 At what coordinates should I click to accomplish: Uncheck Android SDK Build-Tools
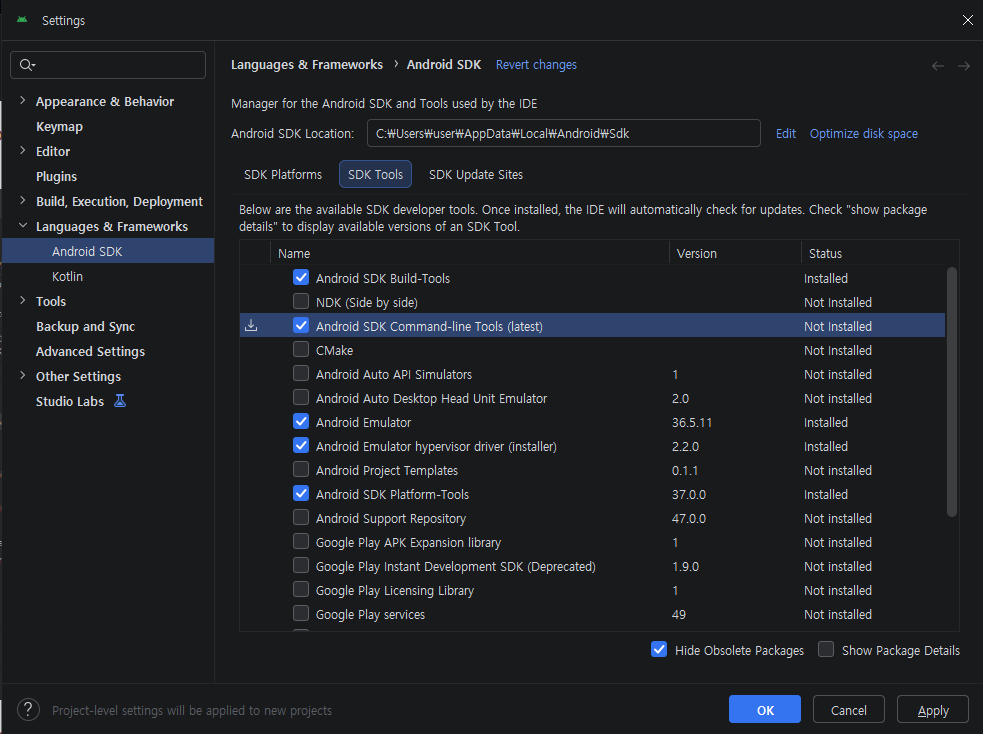tap(301, 278)
